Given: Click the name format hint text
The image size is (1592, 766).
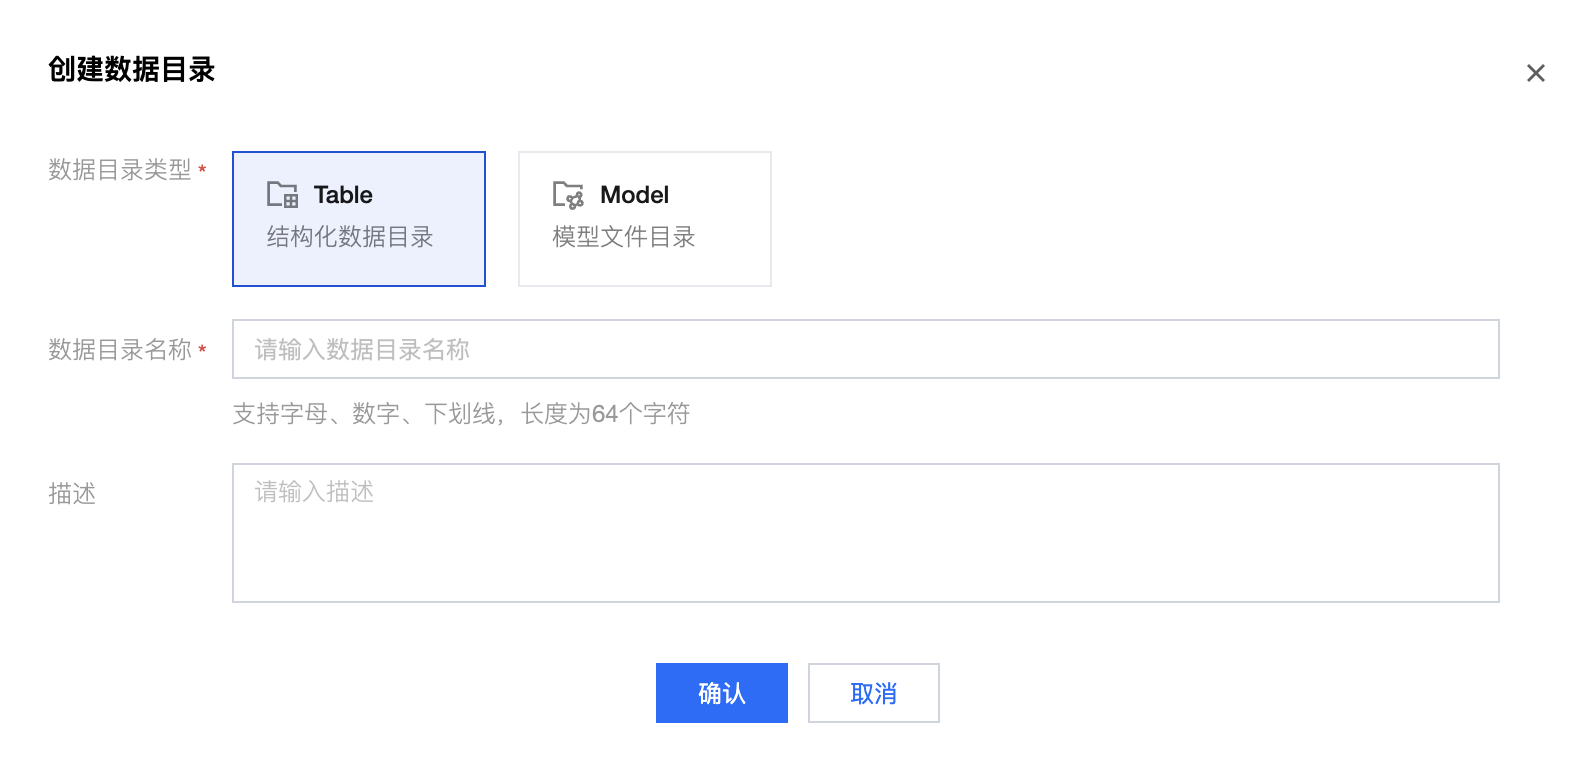Looking at the screenshot, I should (x=461, y=414).
